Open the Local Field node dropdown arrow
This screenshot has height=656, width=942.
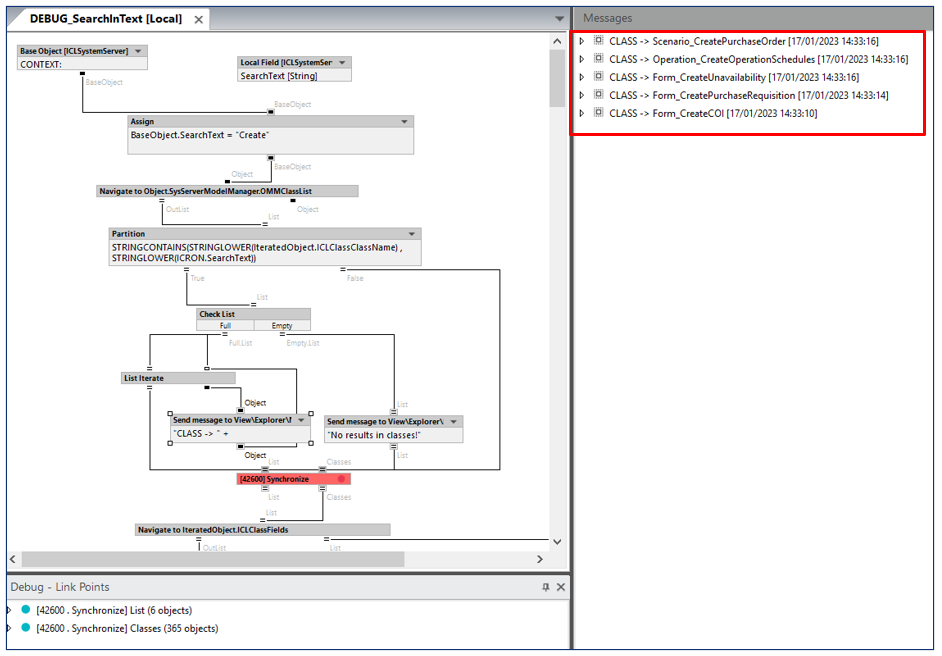tap(342, 62)
